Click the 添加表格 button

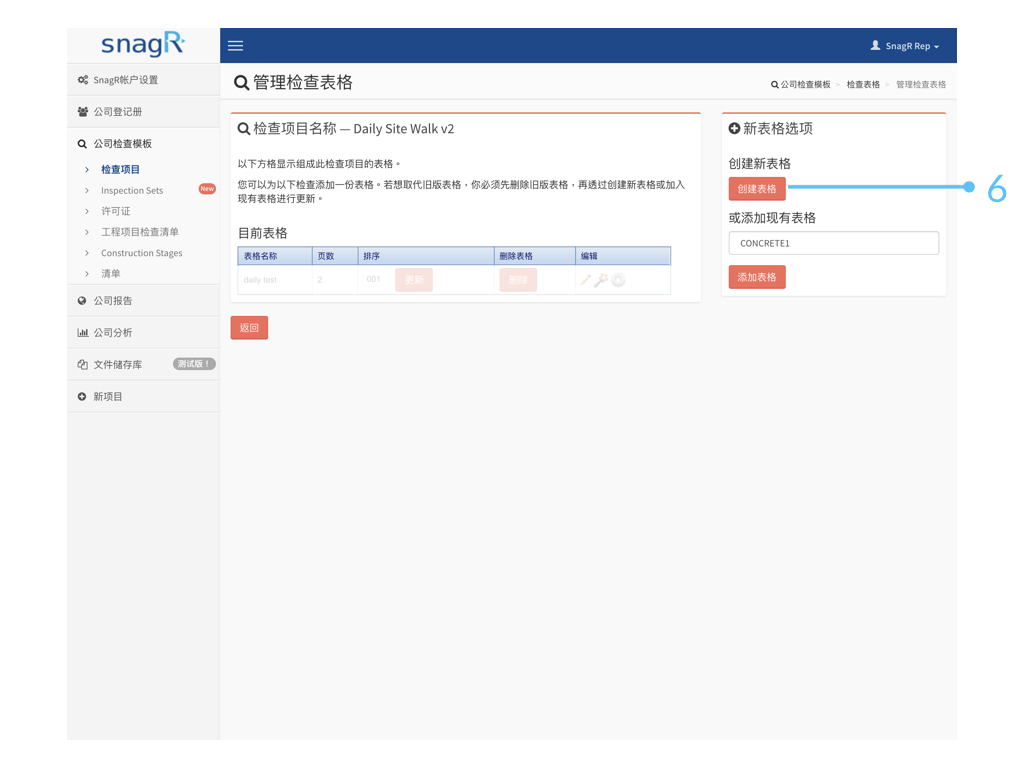[757, 277]
